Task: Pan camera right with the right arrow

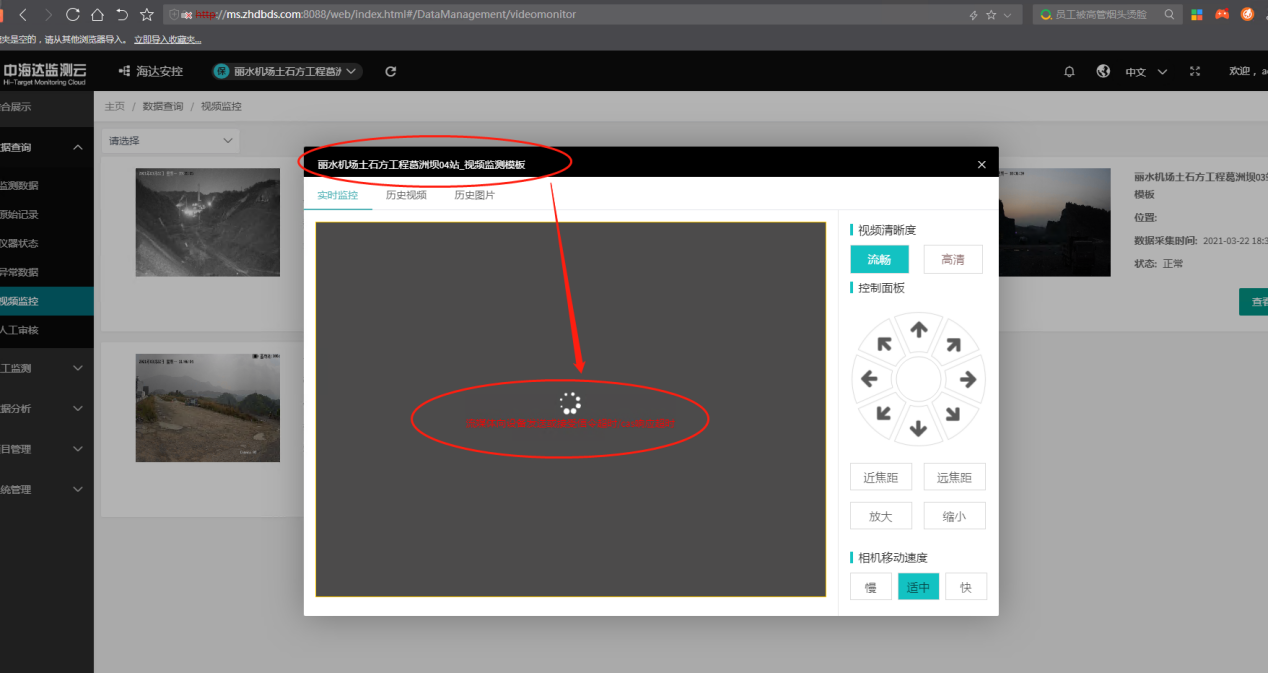Action: click(x=968, y=379)
